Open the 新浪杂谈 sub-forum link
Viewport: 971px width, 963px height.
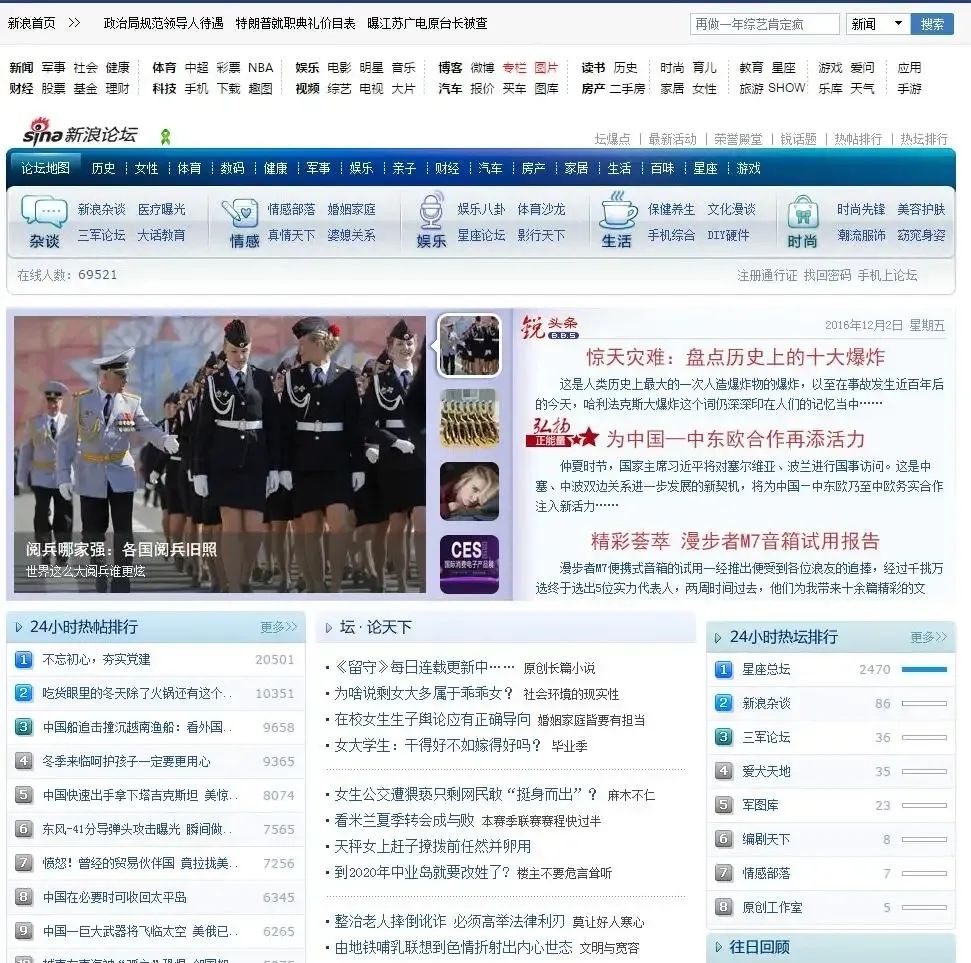[102, 209]
